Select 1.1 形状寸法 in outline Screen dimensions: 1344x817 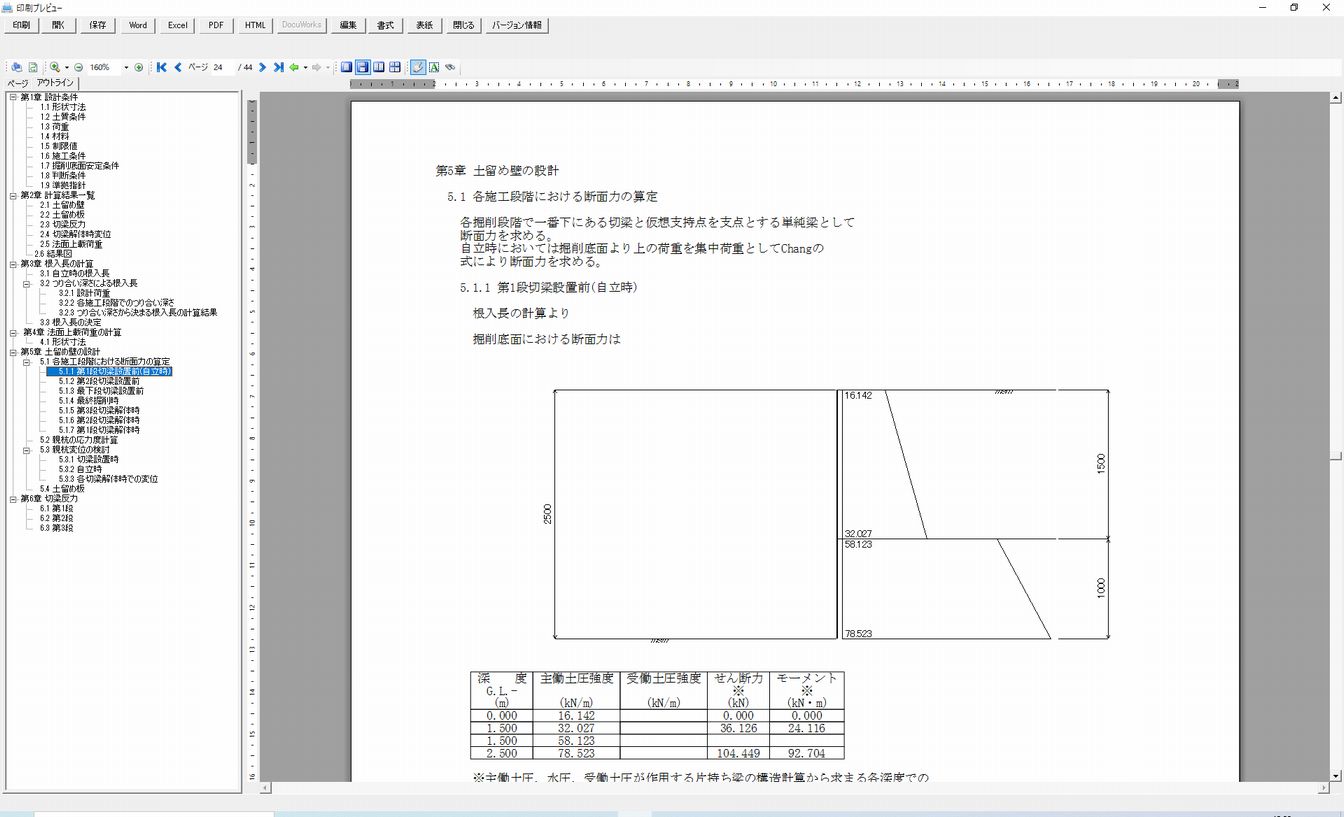tap(63, 107)
